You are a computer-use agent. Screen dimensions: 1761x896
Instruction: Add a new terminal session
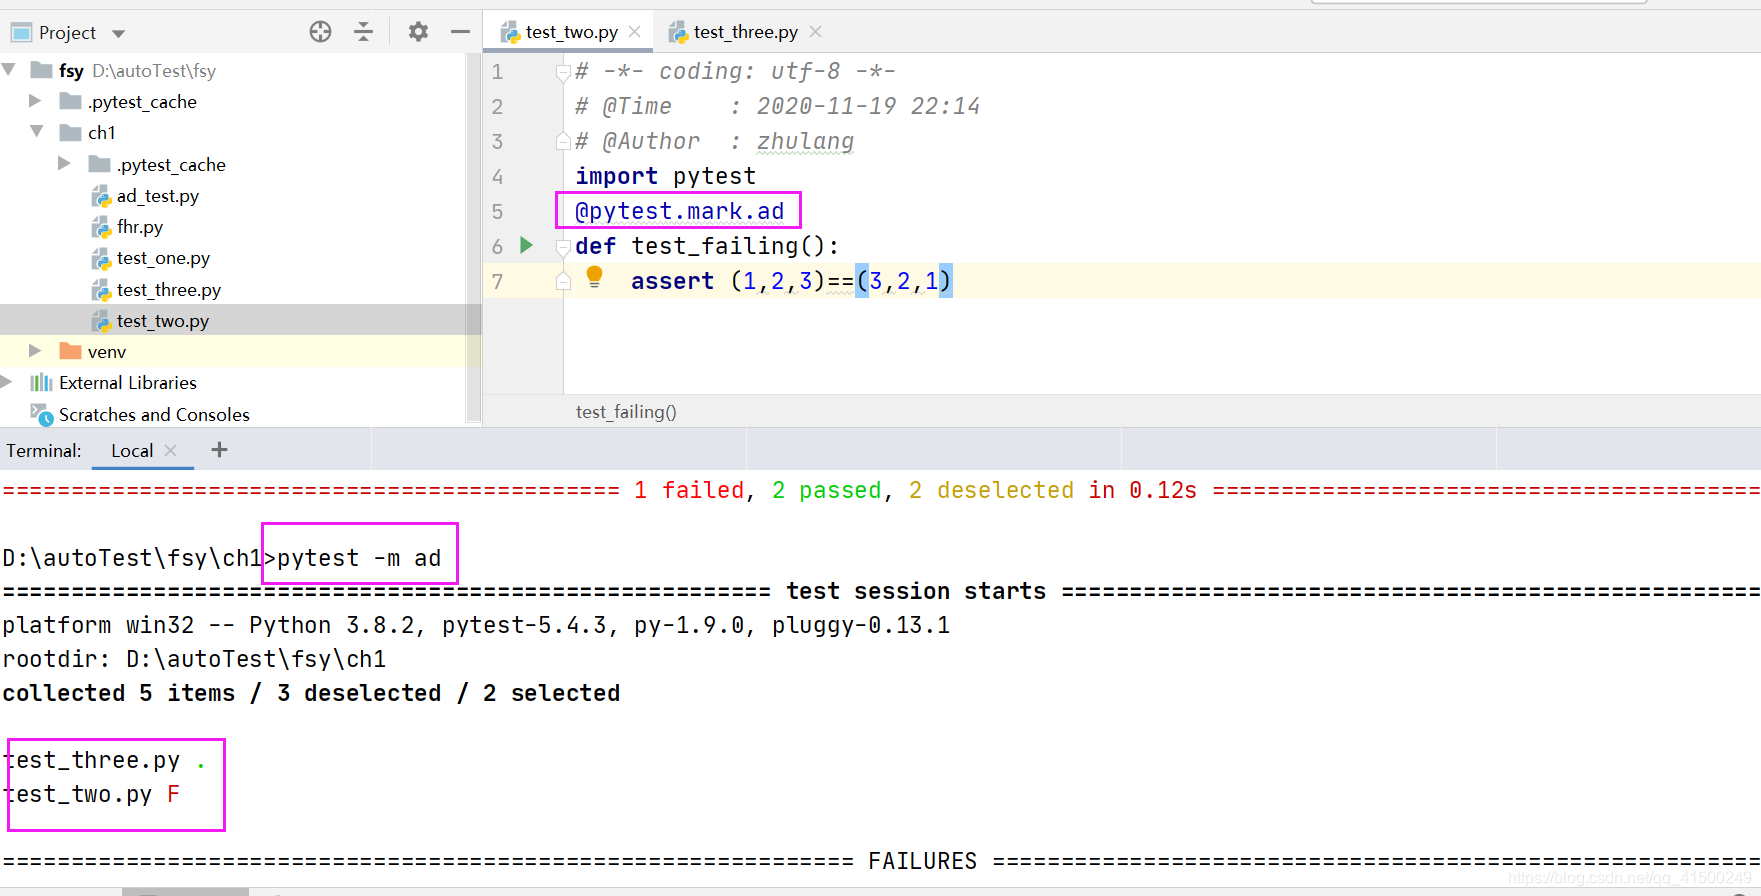coord(219,450)
